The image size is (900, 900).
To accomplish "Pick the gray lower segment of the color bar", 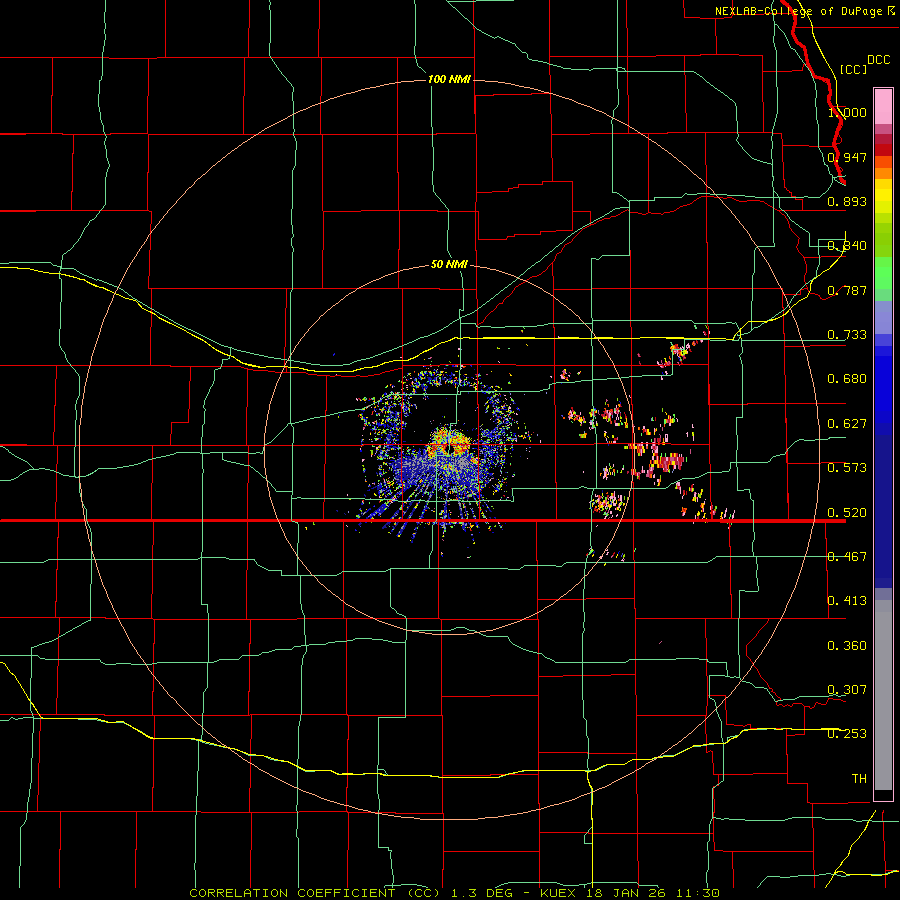I will [x=883, y=695].
